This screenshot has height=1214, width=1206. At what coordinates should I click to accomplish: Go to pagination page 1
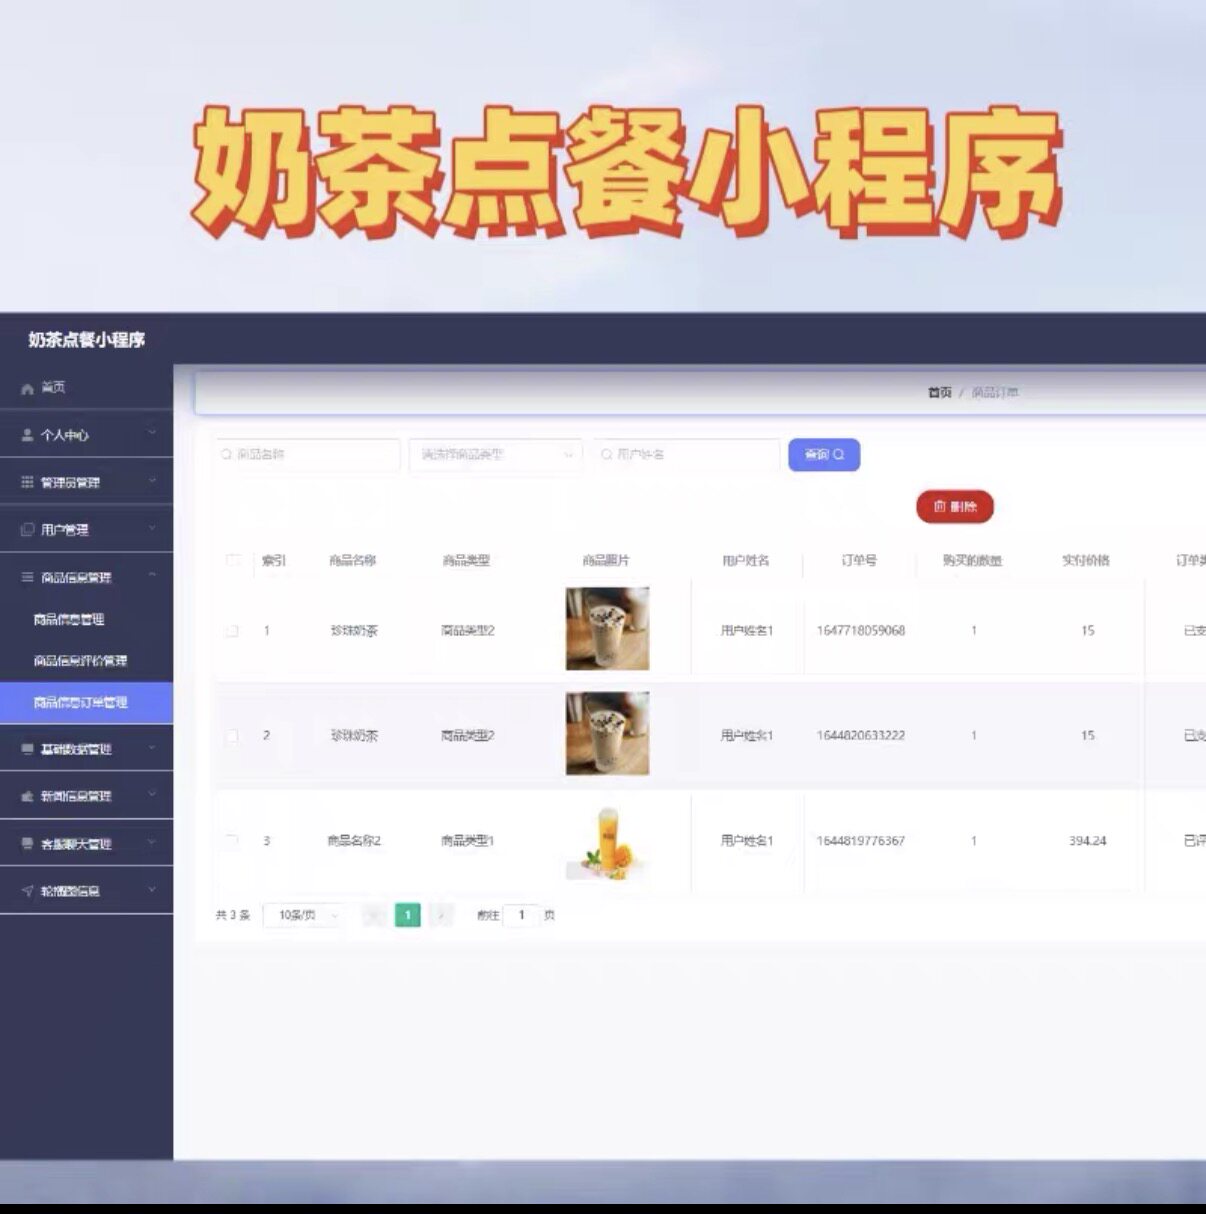(x=408, y=915)
